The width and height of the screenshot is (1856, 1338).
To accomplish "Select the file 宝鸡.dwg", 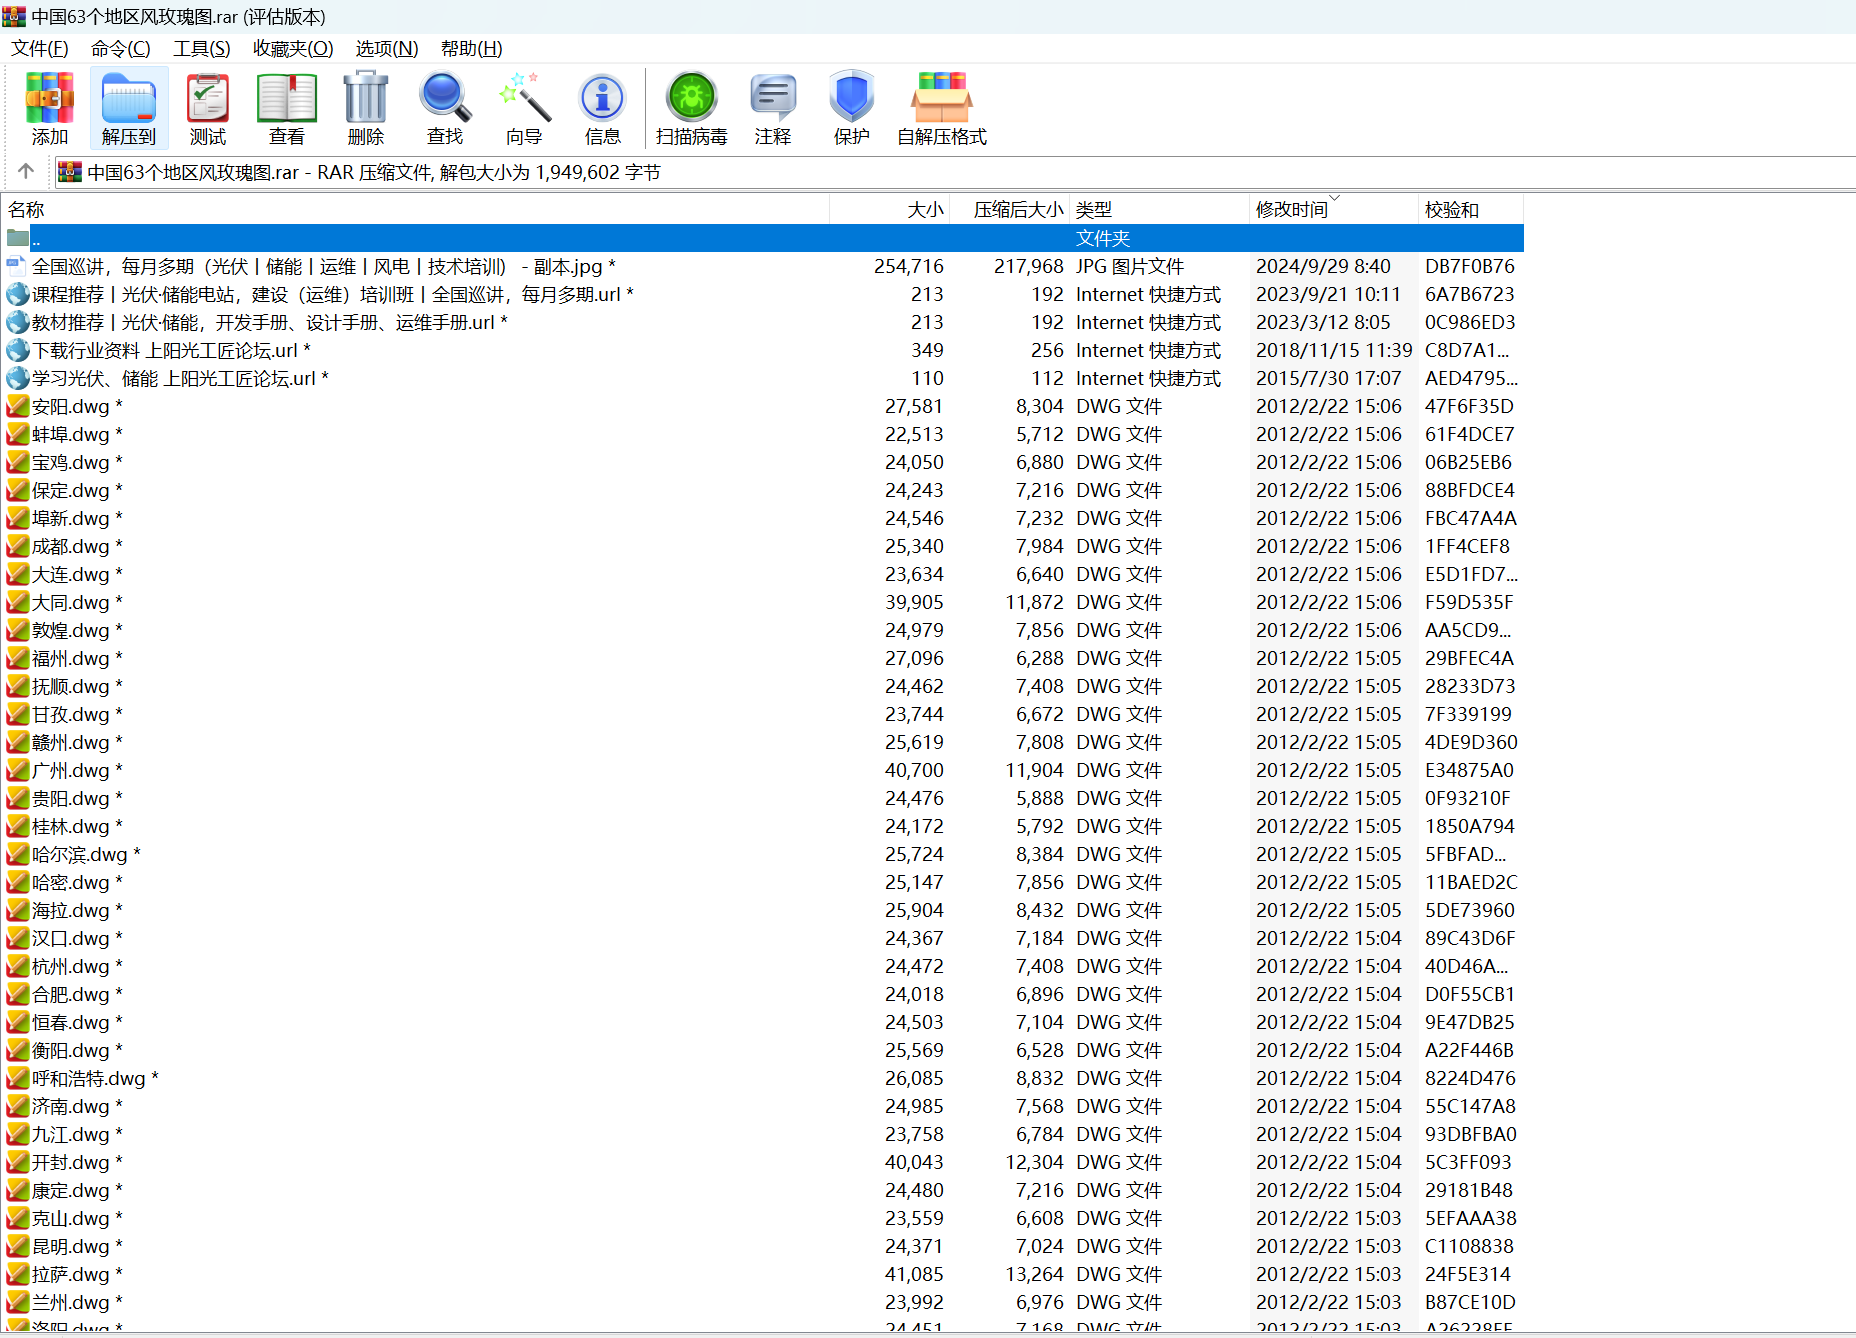I will [x=77, y=462].
